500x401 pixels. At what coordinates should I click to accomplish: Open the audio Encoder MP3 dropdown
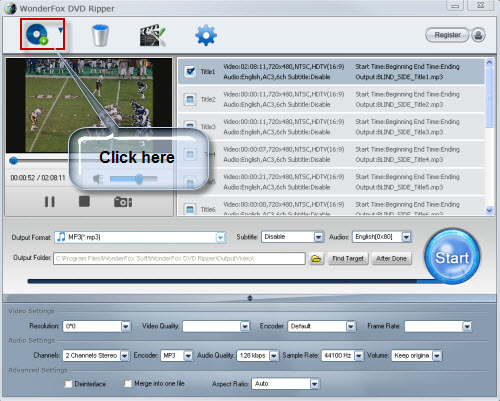tap(188, 356)
